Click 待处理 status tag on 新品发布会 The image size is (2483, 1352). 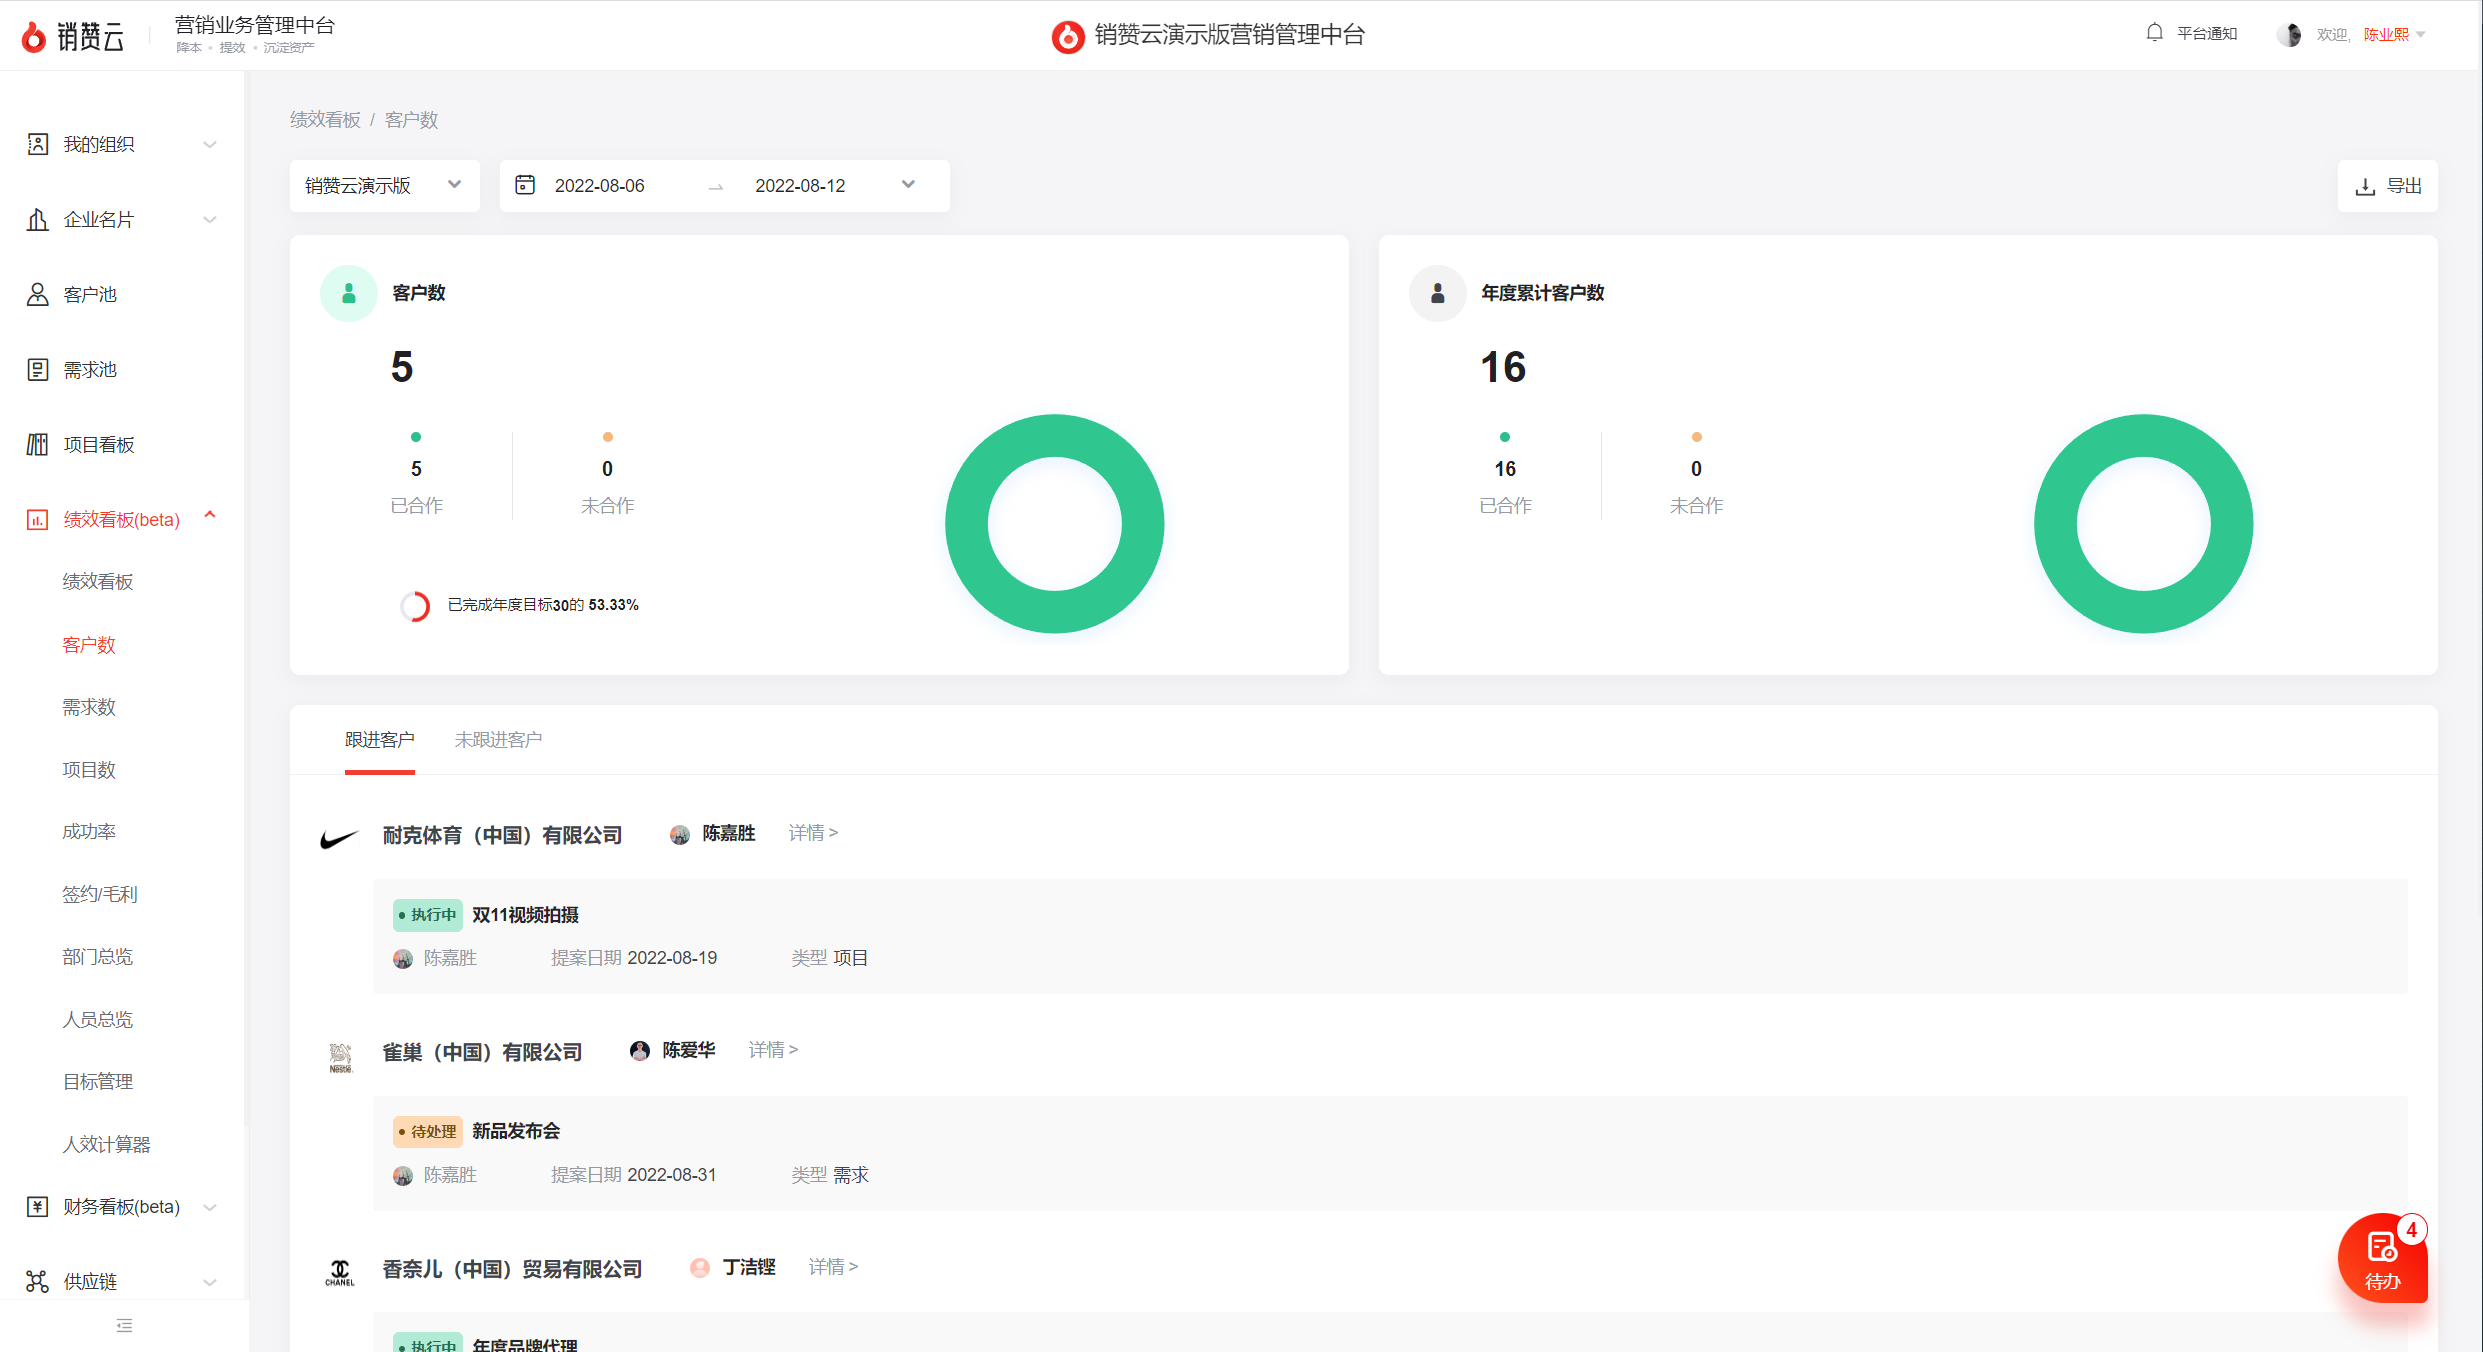[x=428, y=1131]
